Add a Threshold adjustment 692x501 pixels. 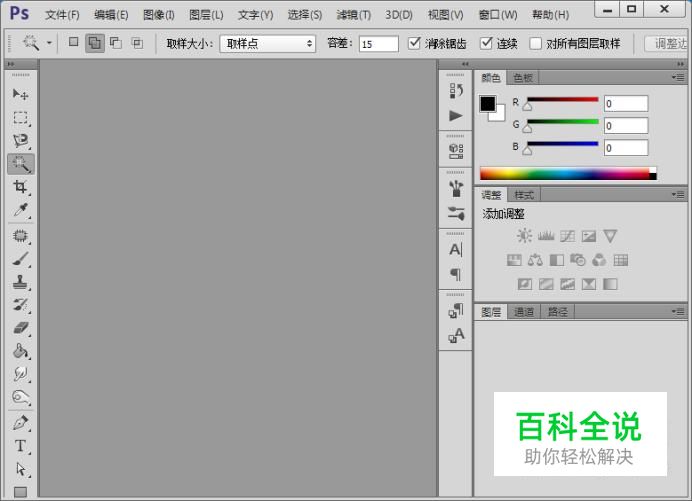pos(568,284)
